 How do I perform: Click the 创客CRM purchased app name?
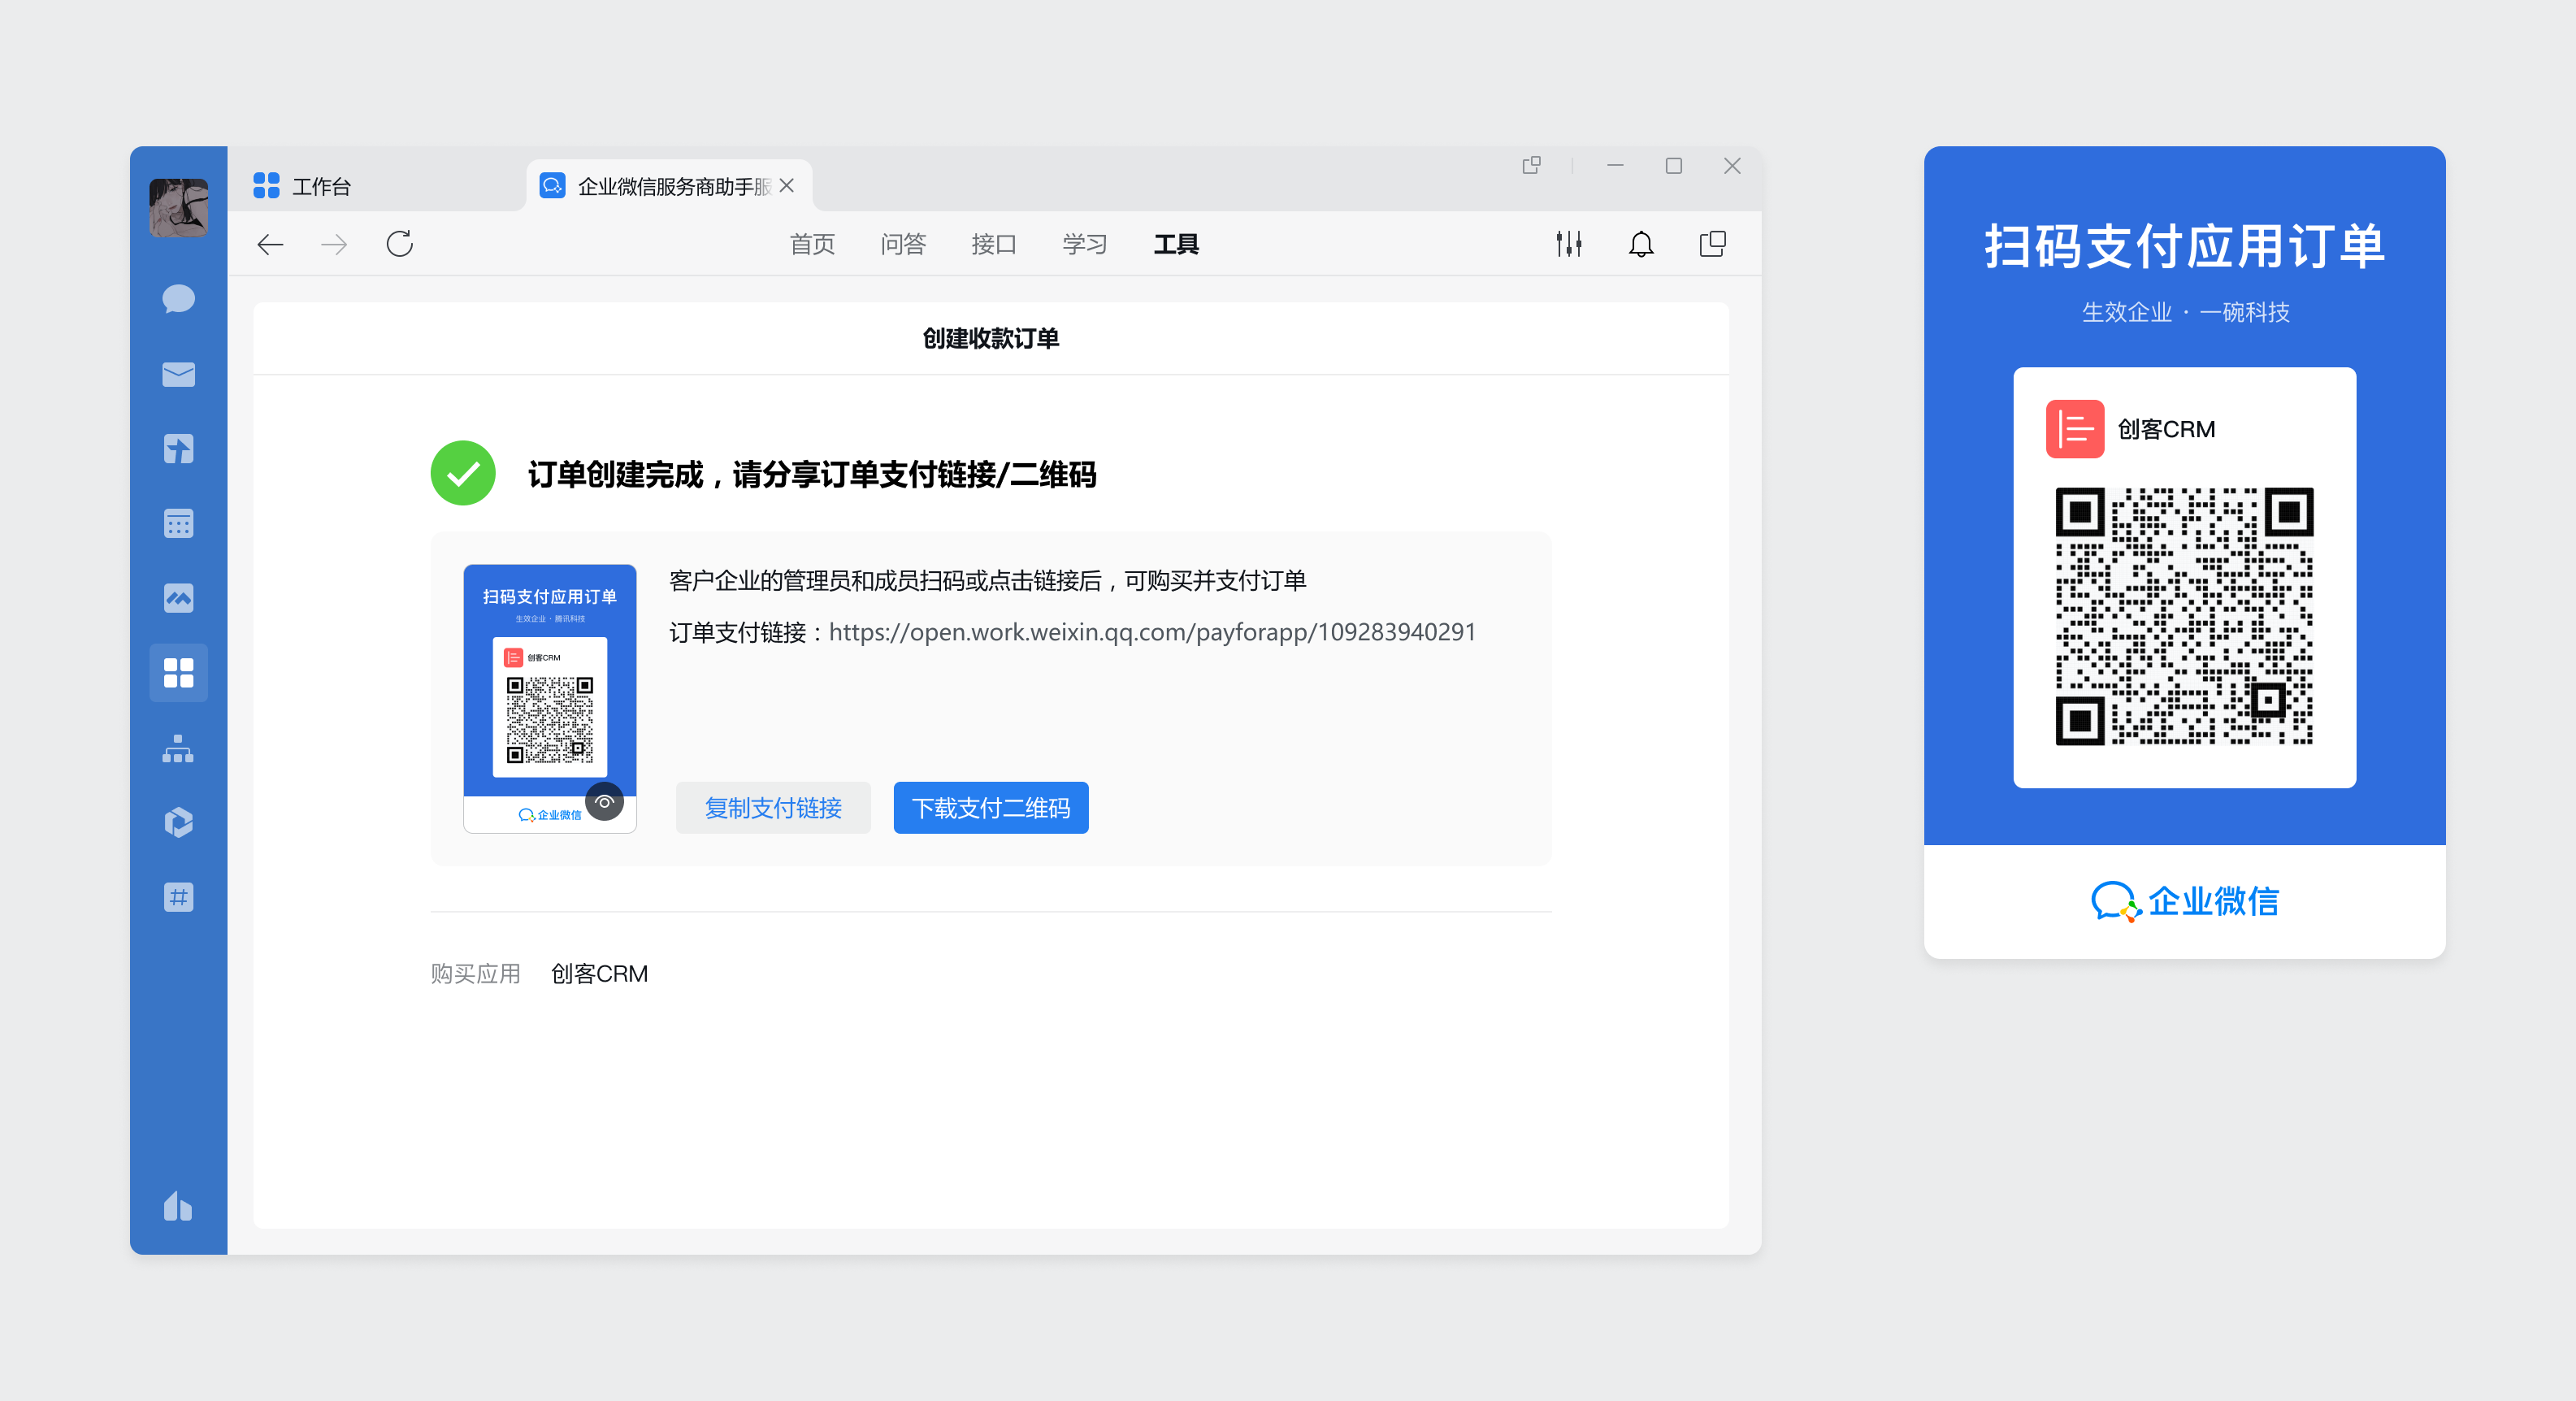tap(599, 973)
